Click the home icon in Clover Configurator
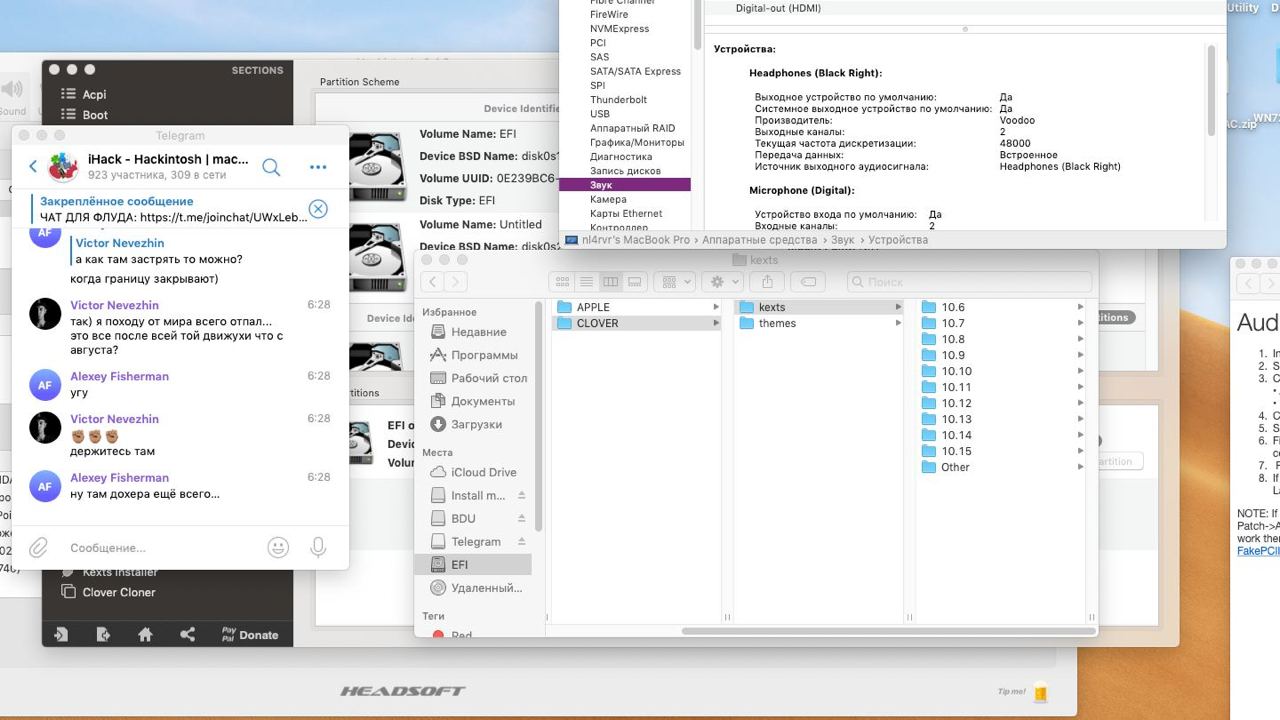Viewport: 1280px width, 720px height. pyautogui.click(x=145, y=634)
